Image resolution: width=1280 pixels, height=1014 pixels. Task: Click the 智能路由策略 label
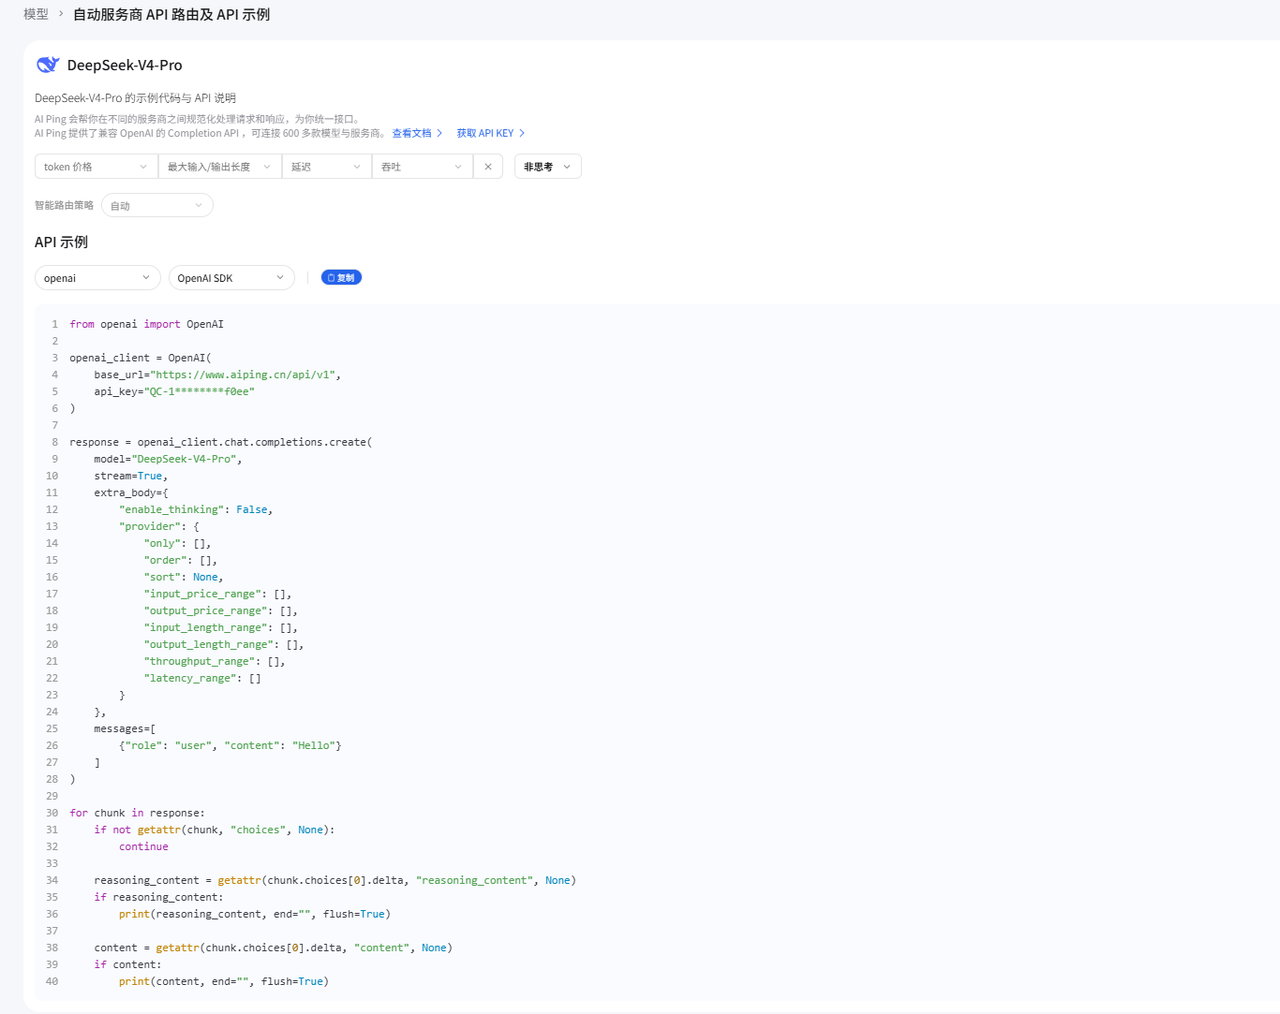pyautogui.click(x=64, y=206)
